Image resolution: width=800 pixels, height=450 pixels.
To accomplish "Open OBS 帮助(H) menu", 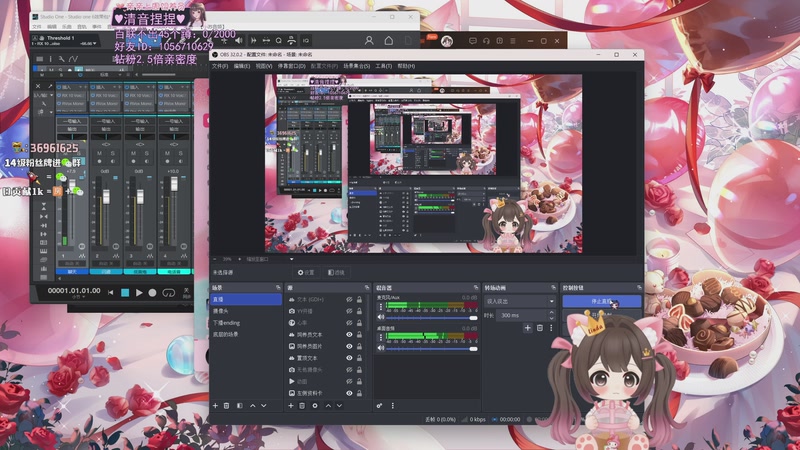I will click(406, 66).
